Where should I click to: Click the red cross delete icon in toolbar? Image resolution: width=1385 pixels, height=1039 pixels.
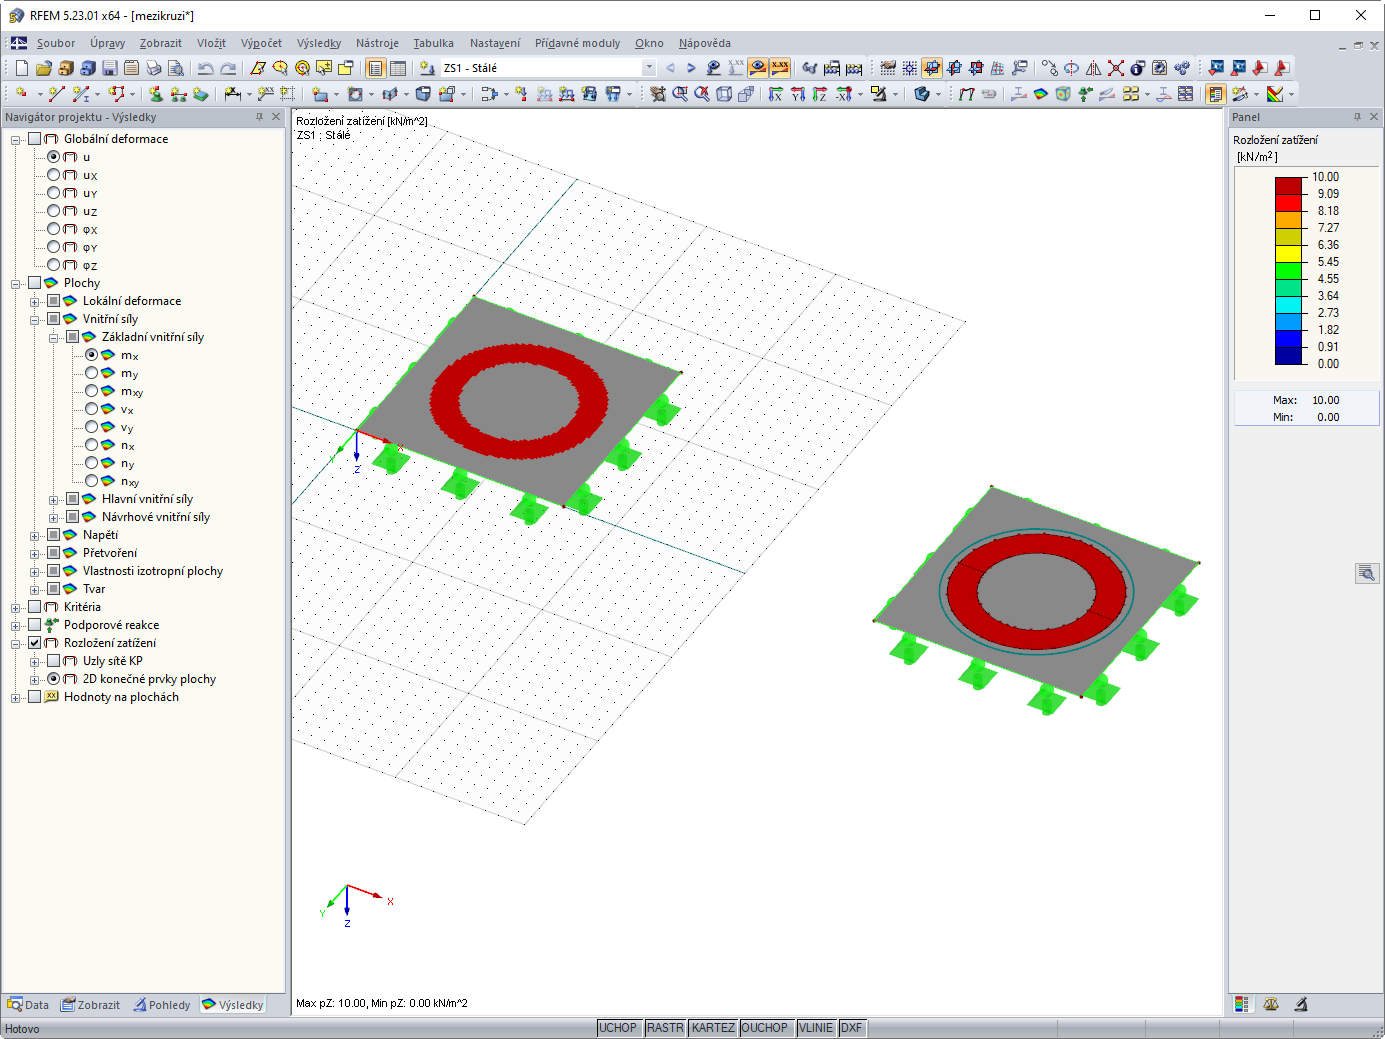[x=1115, y=68]
